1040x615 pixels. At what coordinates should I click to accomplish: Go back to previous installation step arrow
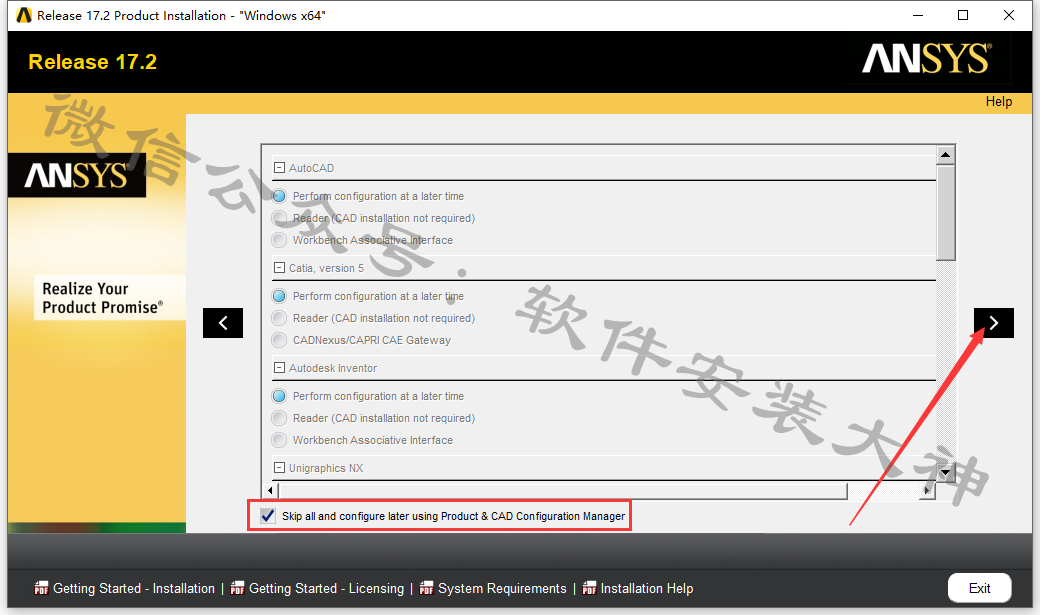coord(223,323)
